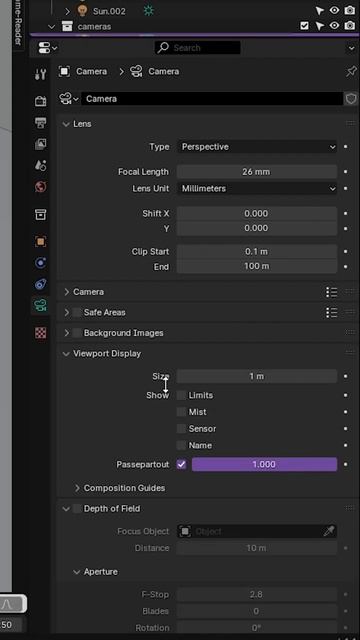Open the lens Type Perspective dropdown
Screen dimensions: 360x640
click(x=257, y=147)
